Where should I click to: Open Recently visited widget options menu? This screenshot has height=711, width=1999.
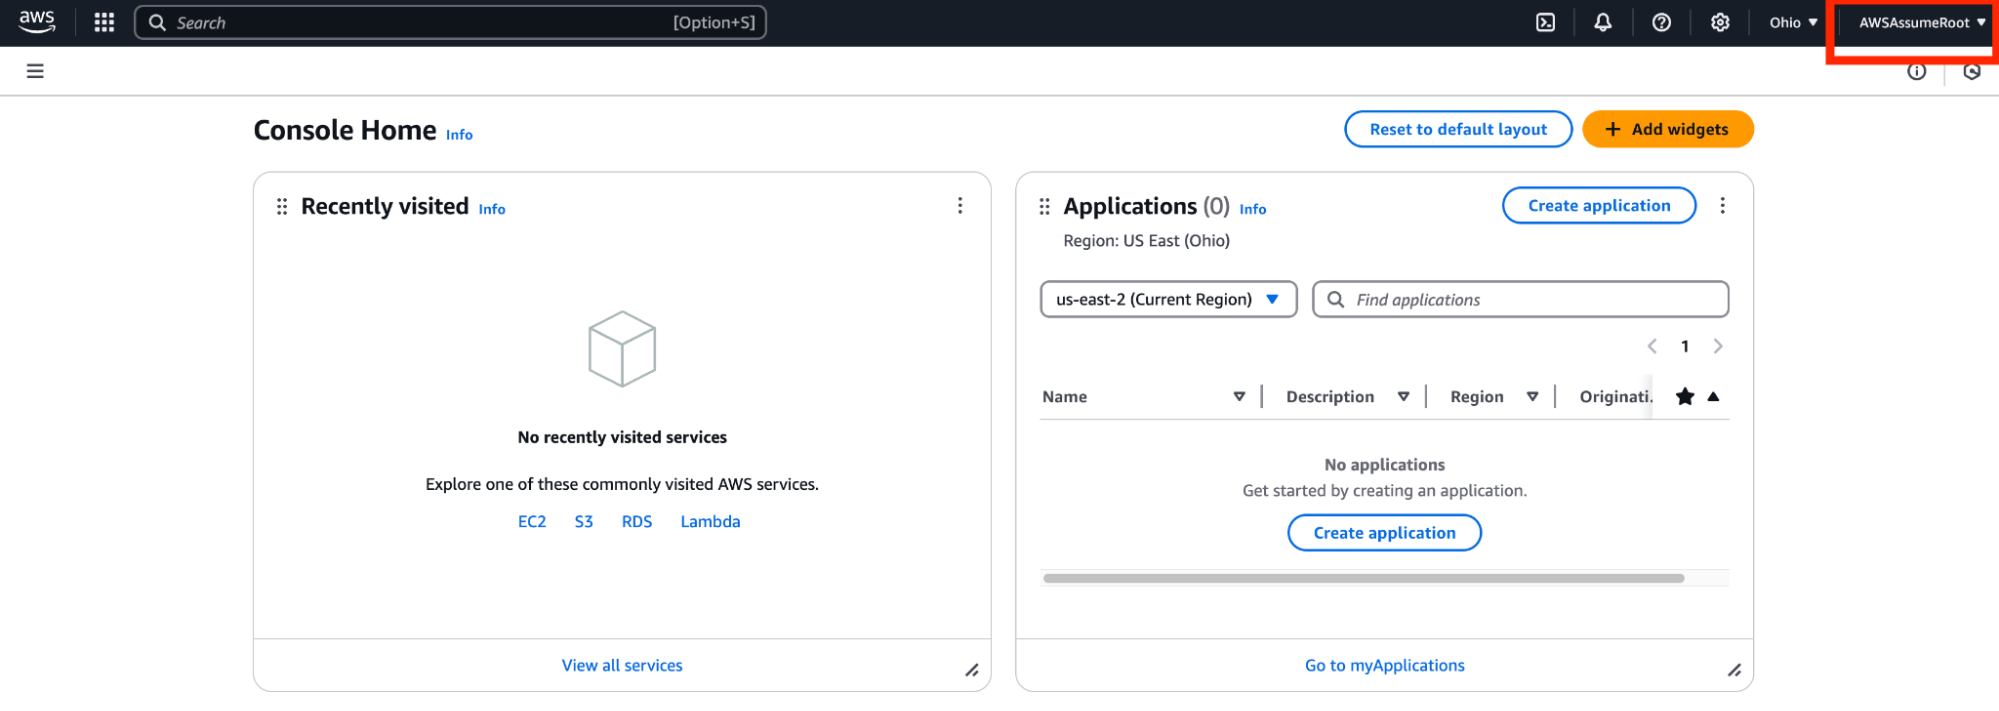tap(960, 206)
